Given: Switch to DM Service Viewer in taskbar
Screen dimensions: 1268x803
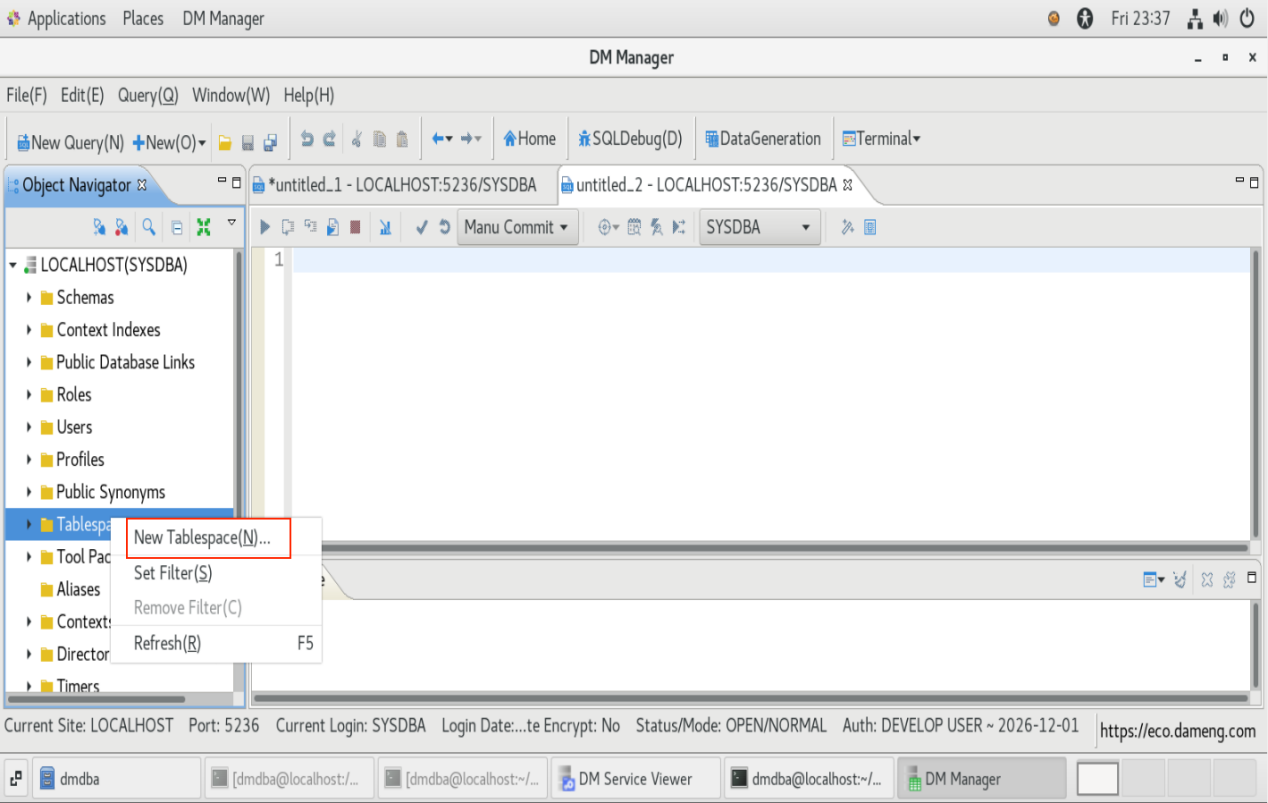Looking at the screenshot, I should pyautogui.click(x=636, y=778).
